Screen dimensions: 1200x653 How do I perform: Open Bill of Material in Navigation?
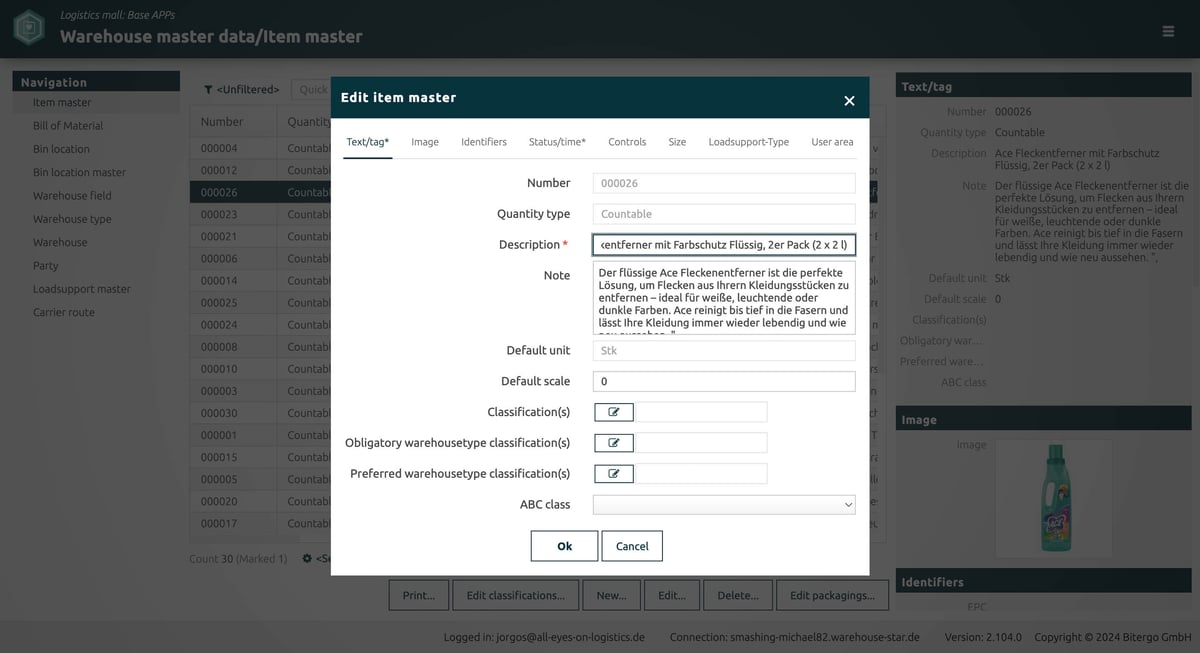click(x=68, y=126)
